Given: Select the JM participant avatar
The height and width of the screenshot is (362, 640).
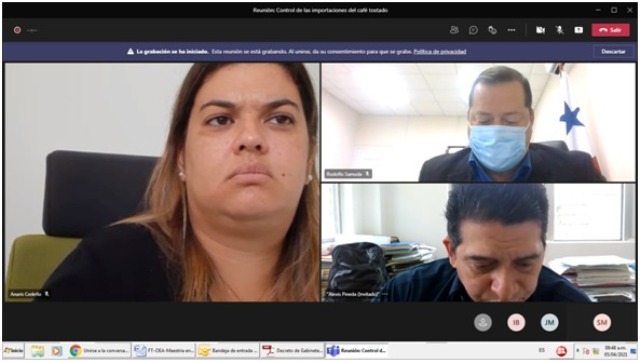Looking at the screenshot, I should pos(549,322).
